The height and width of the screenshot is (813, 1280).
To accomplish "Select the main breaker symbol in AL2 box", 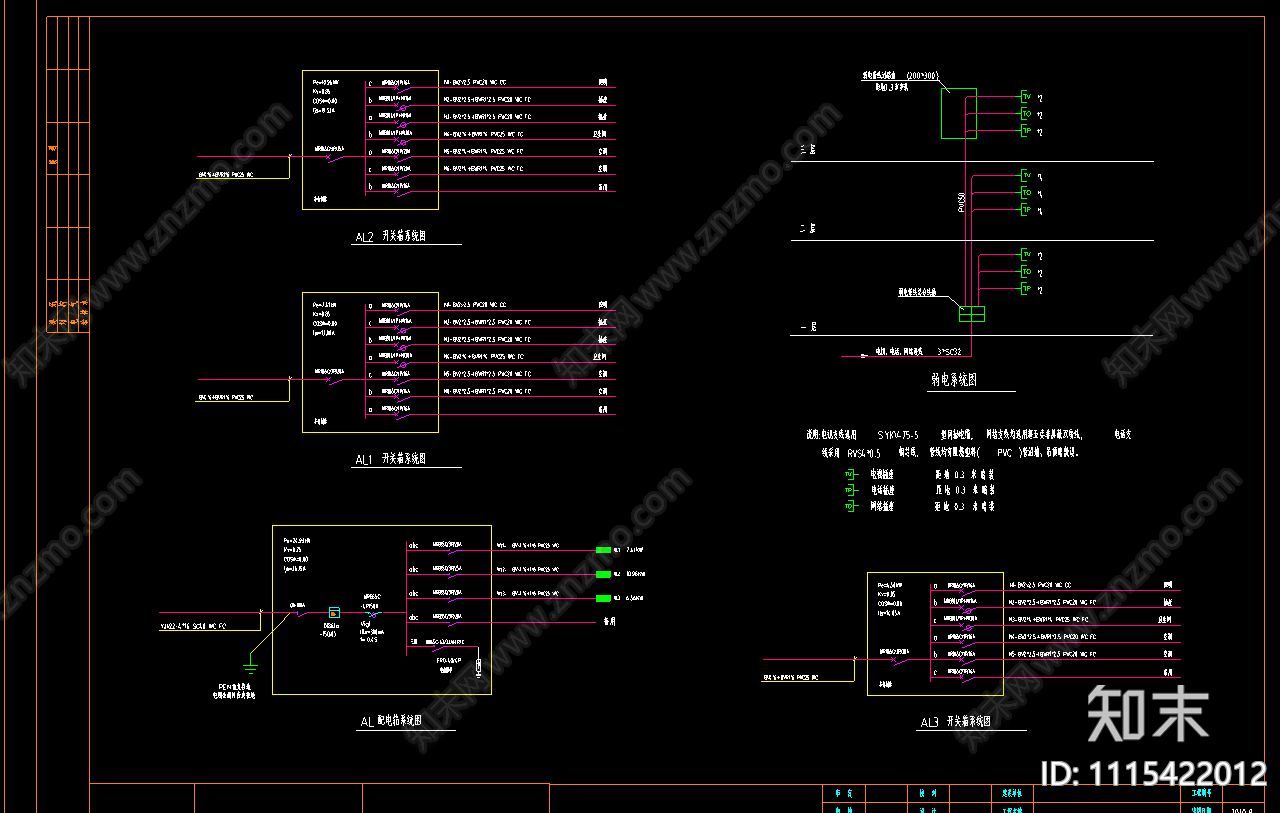I will (x=335, y=156).
